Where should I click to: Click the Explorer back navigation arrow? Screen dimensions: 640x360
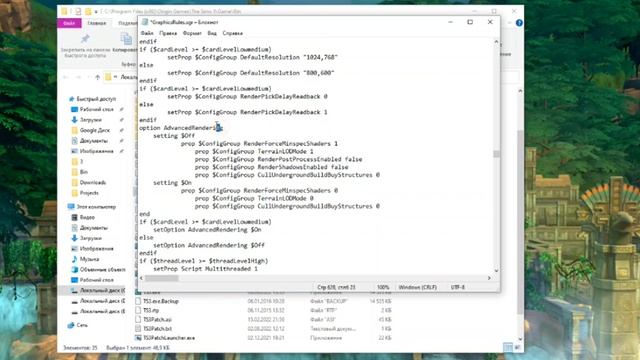click(x=66, y=77)
